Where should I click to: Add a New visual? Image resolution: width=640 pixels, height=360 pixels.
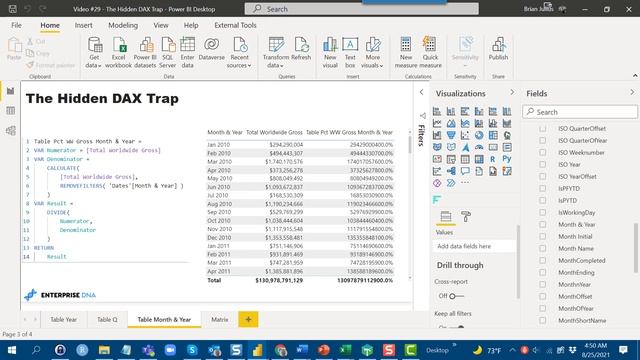pos(330,52)
